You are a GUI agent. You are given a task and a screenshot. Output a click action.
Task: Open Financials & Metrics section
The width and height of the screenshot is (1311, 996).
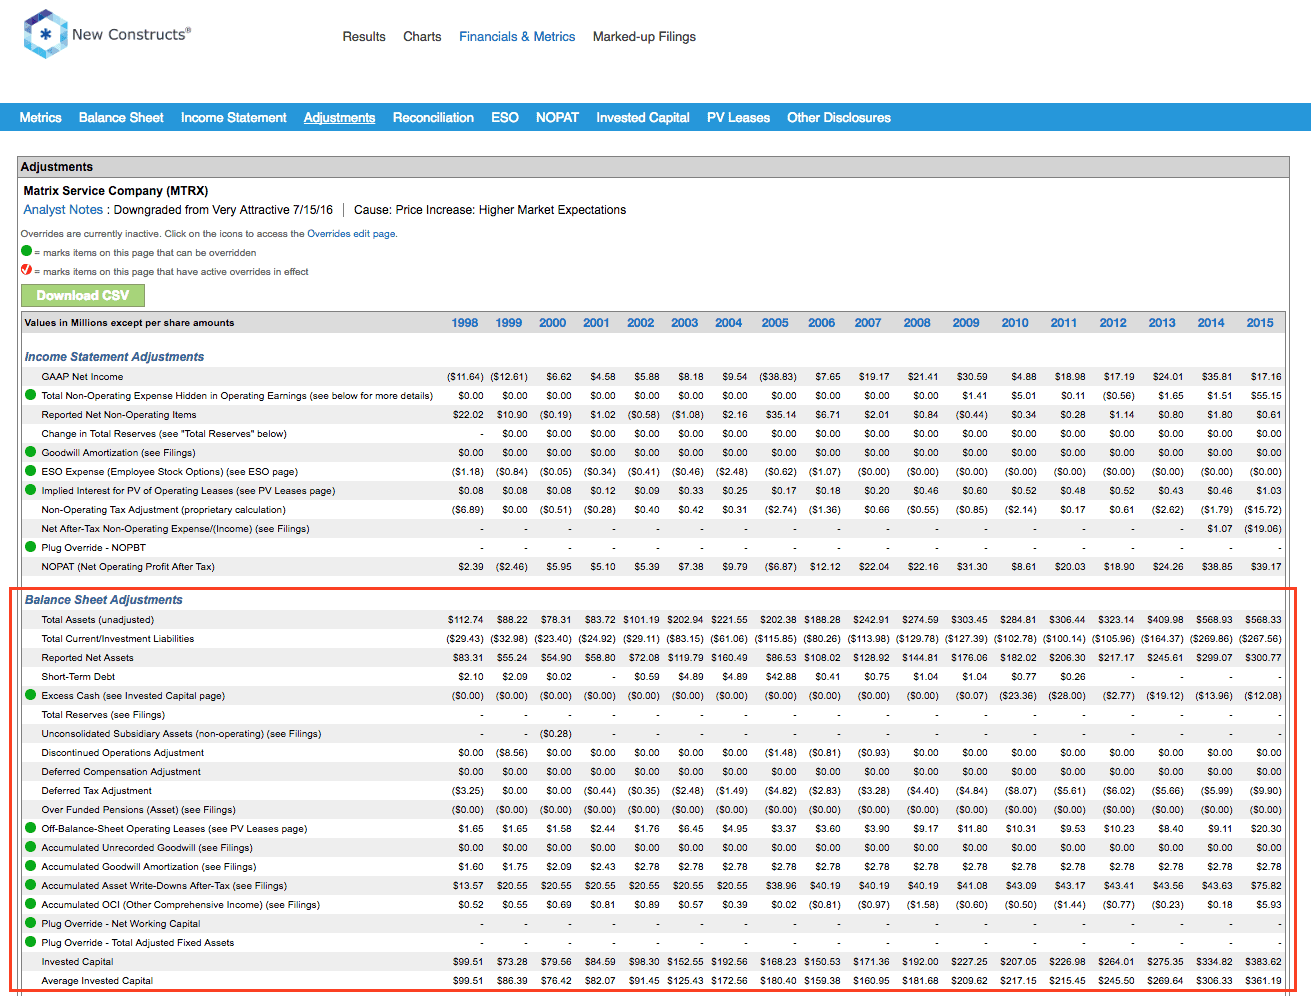point(517,37)
